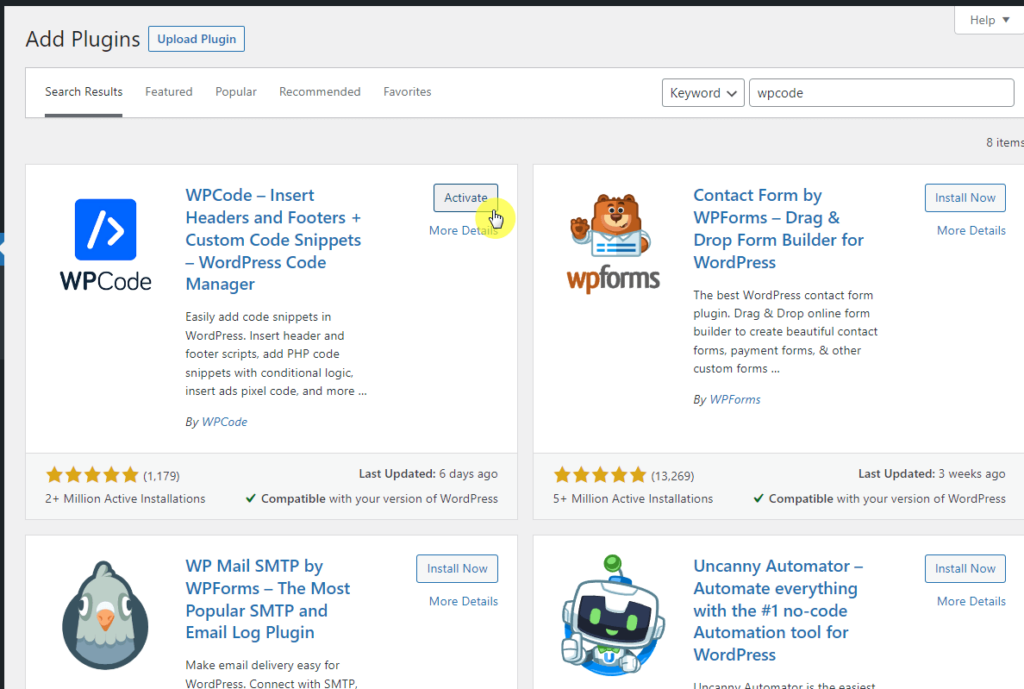Click the WPForms compatibility checkmark text
The width and height of the screenshot is (1024, 689).
pos(879,499)
